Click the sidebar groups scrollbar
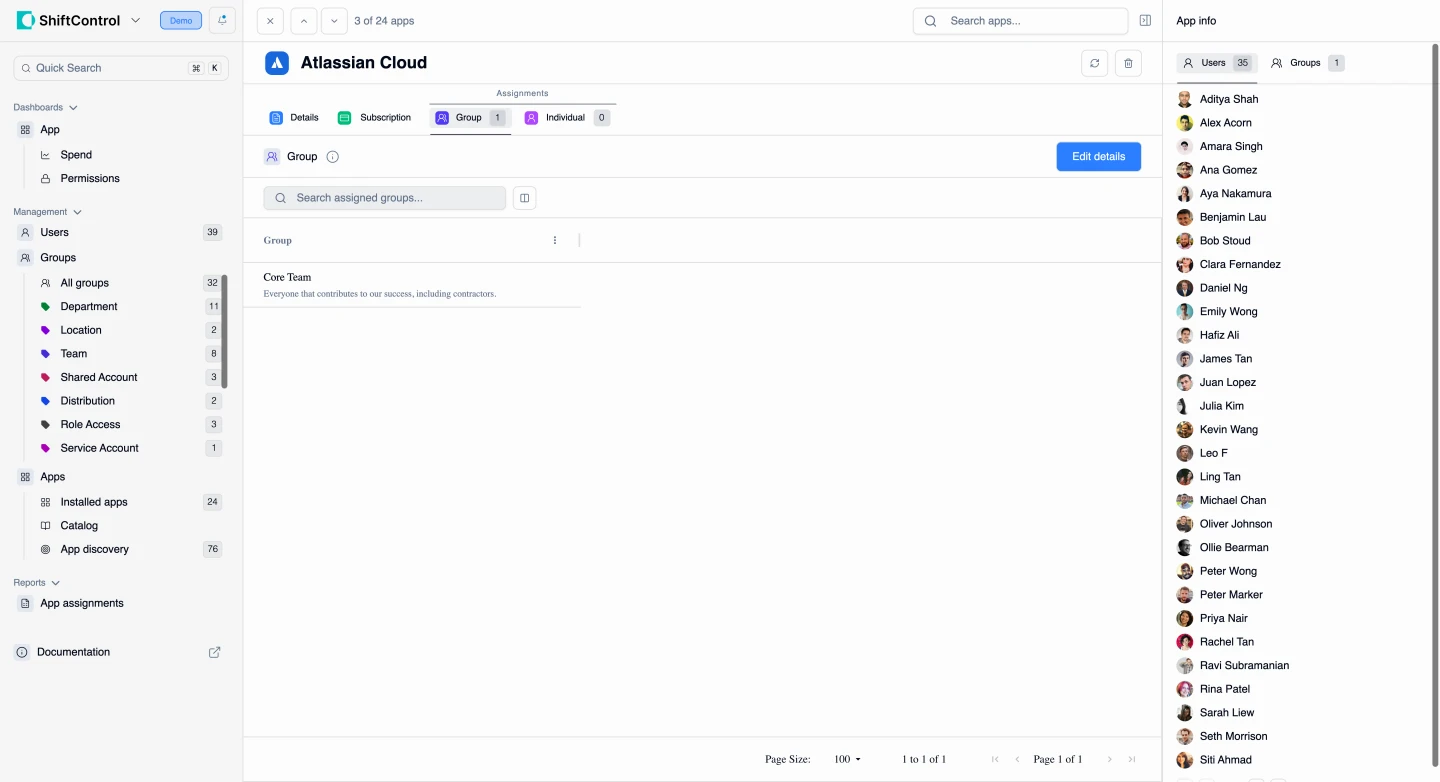The height and width of the screenshot is (782, 1440). coord(225,330)
